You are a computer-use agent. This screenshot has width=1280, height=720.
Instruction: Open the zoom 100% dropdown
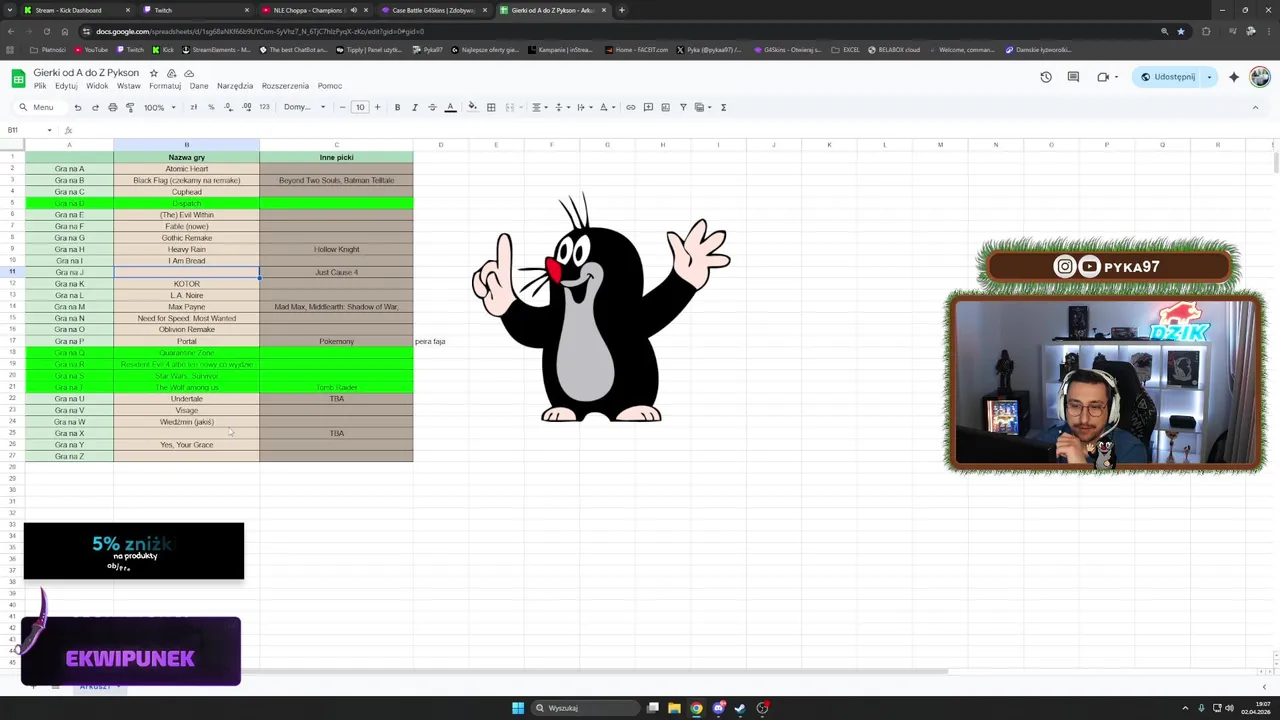(160, 107)
